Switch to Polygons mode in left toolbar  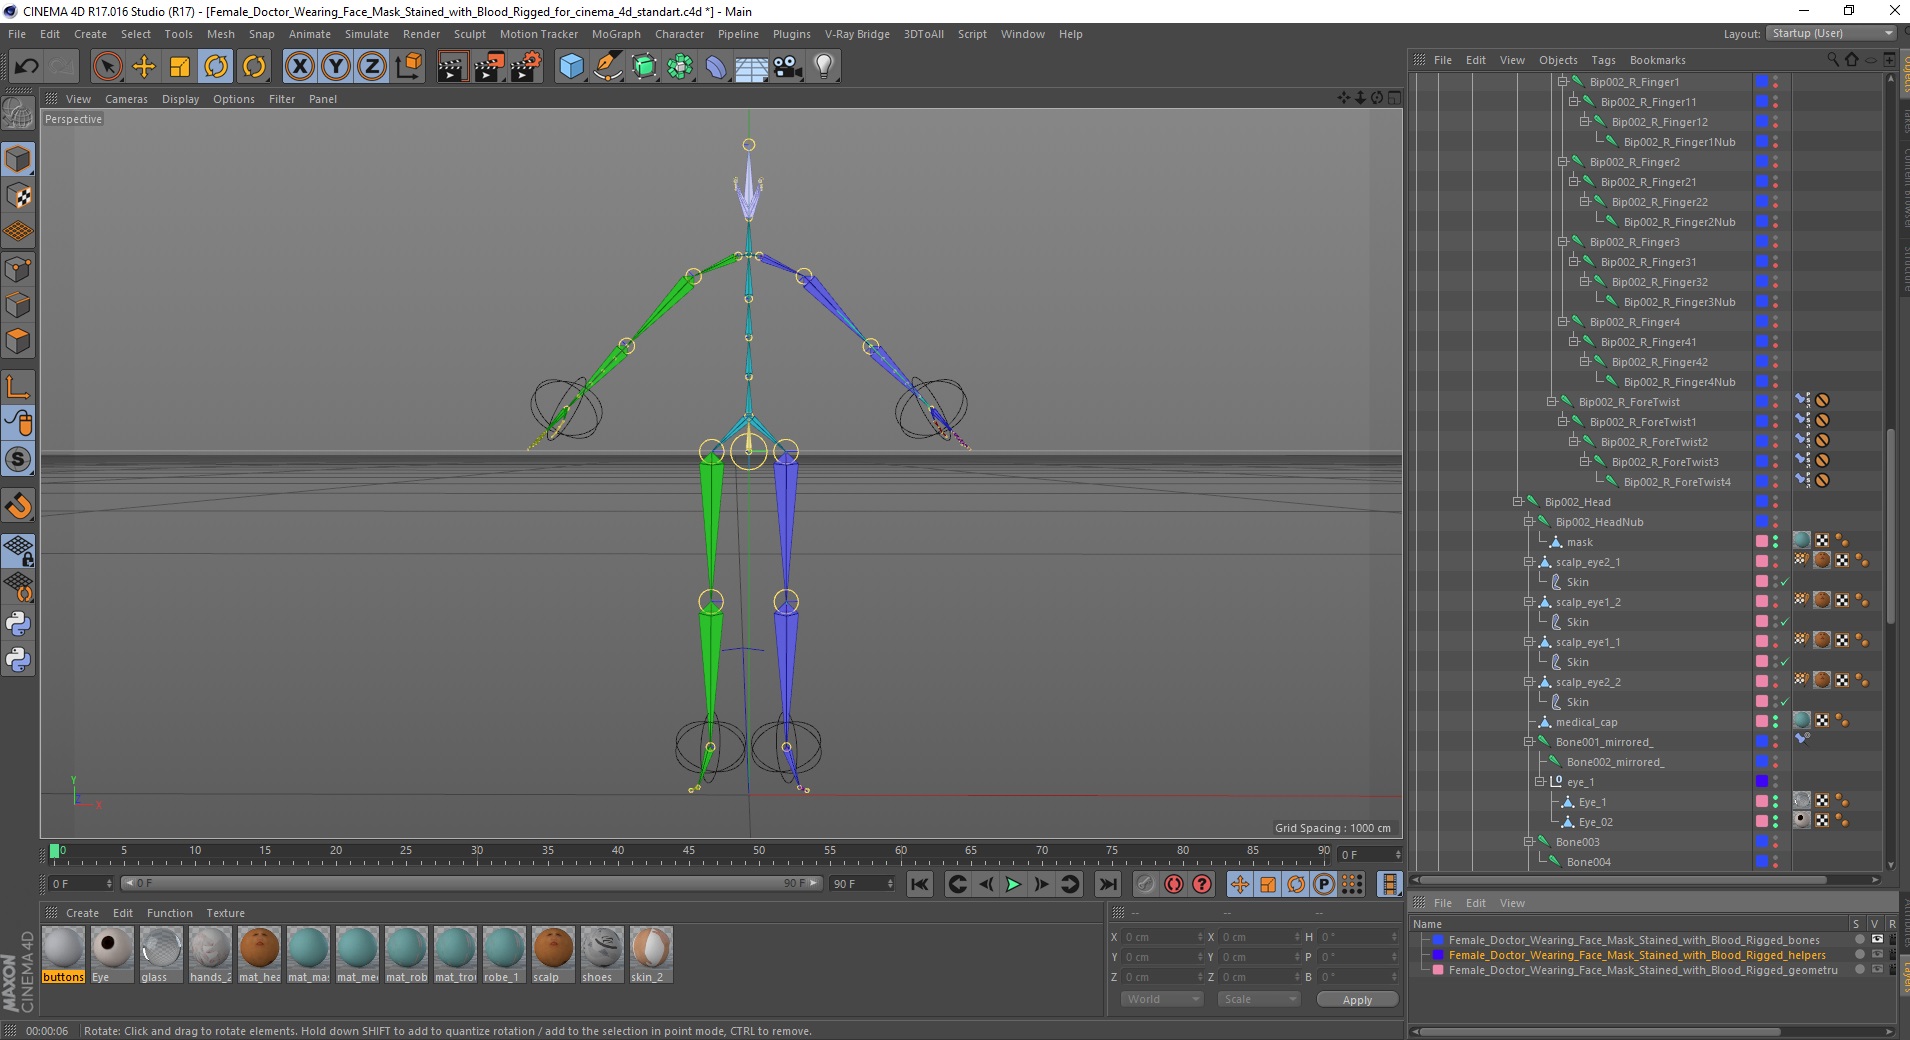[18, 341]
